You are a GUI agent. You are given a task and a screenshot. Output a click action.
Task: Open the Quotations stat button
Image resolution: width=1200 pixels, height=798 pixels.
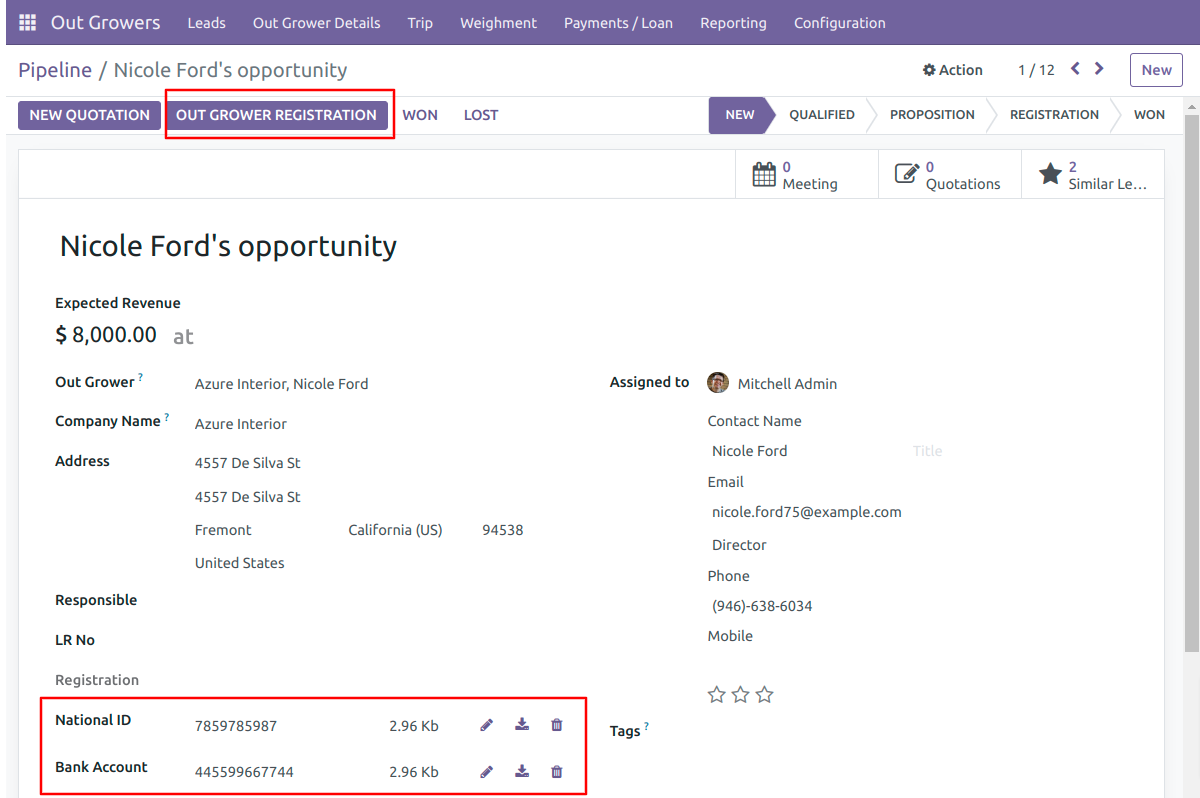(950, 175)
